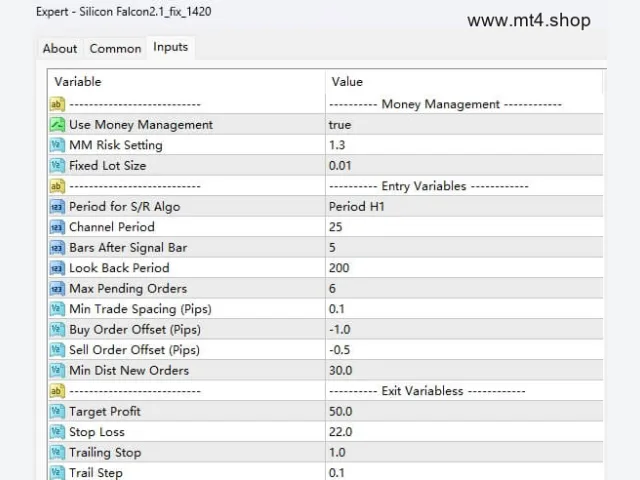Viewport: 640px width, 480px height.
Task: Click the icon beside Stop Loss
Action: pos(57,432)
